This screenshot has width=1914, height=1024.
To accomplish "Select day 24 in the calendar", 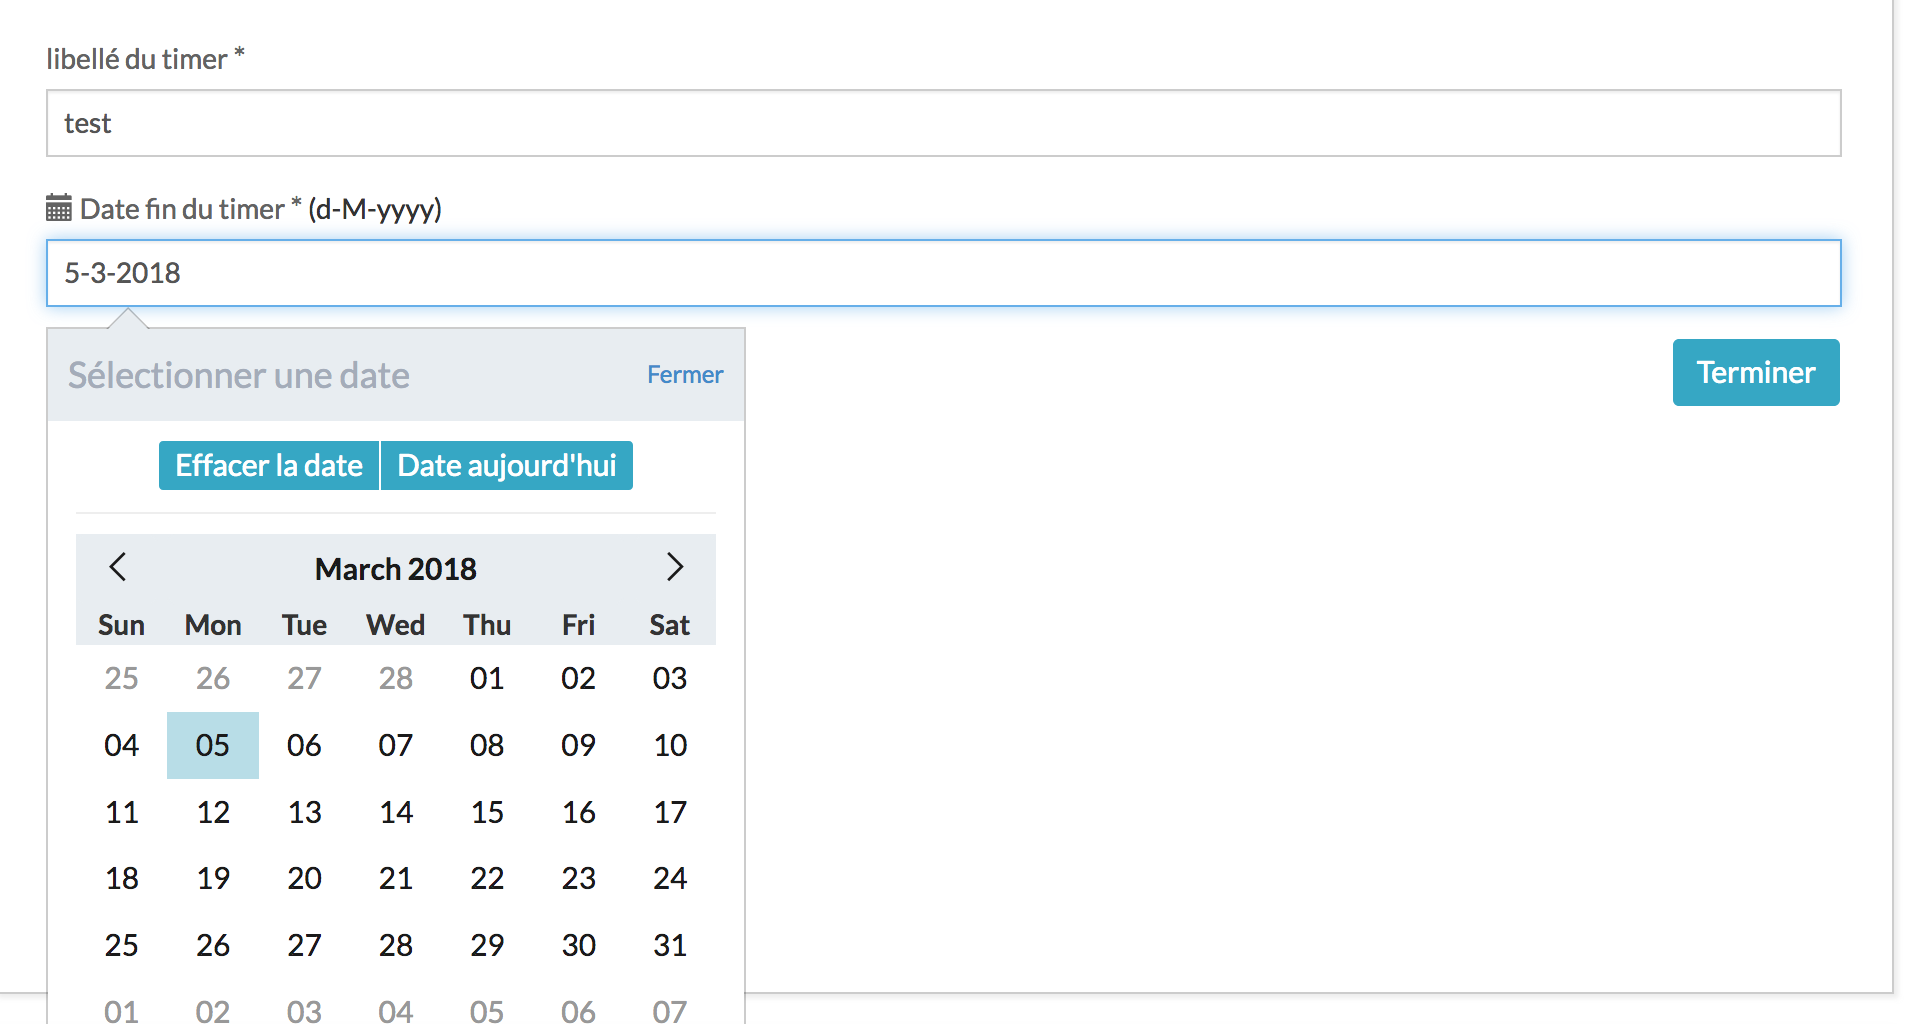I will [670, 878].
